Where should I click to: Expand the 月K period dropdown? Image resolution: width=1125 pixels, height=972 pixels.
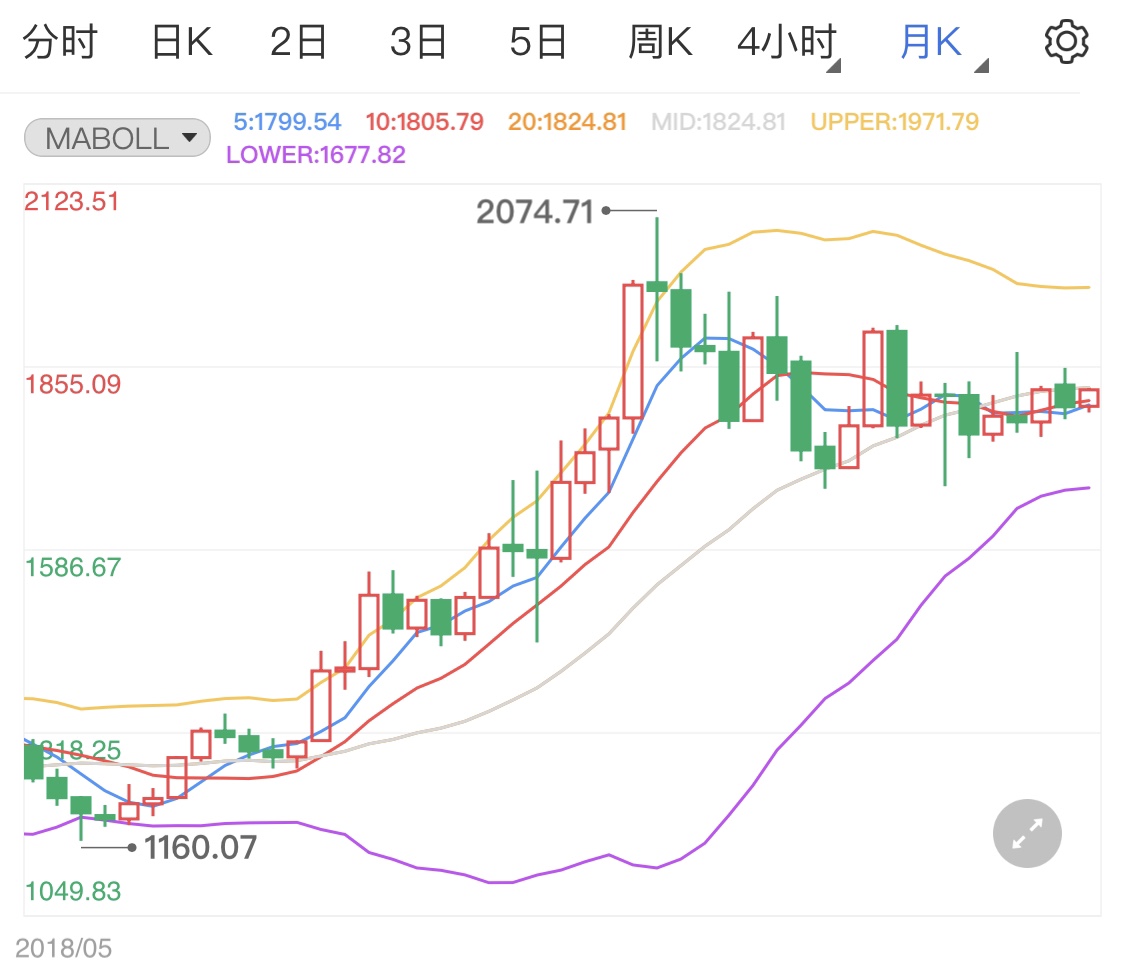[x=942, y=44]
